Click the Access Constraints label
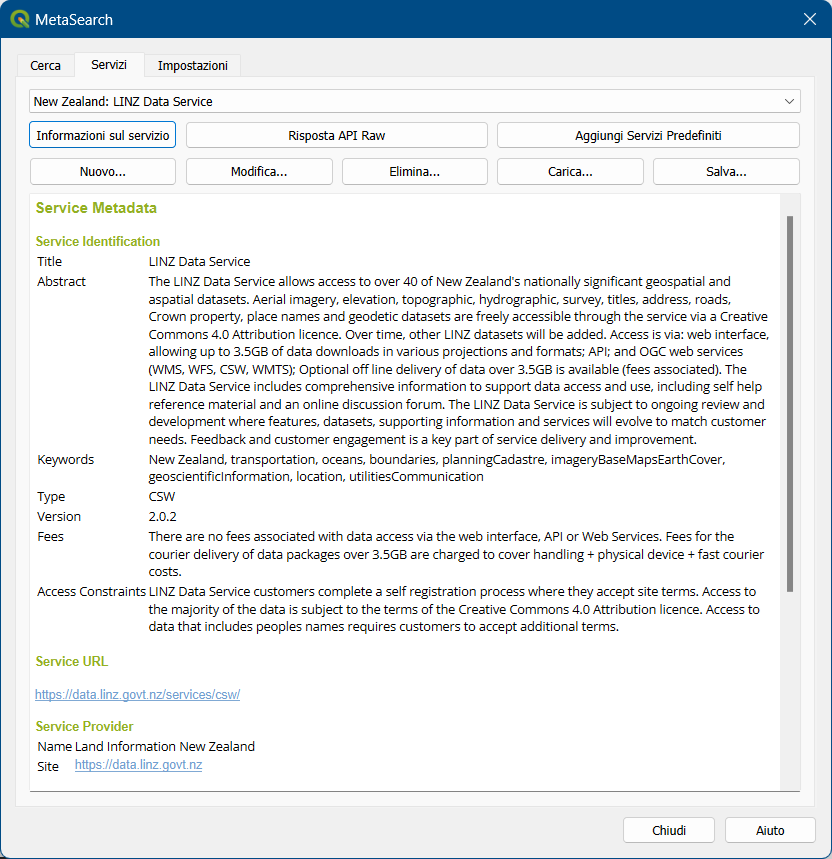 pyautogui.click(x=91, y=592)
